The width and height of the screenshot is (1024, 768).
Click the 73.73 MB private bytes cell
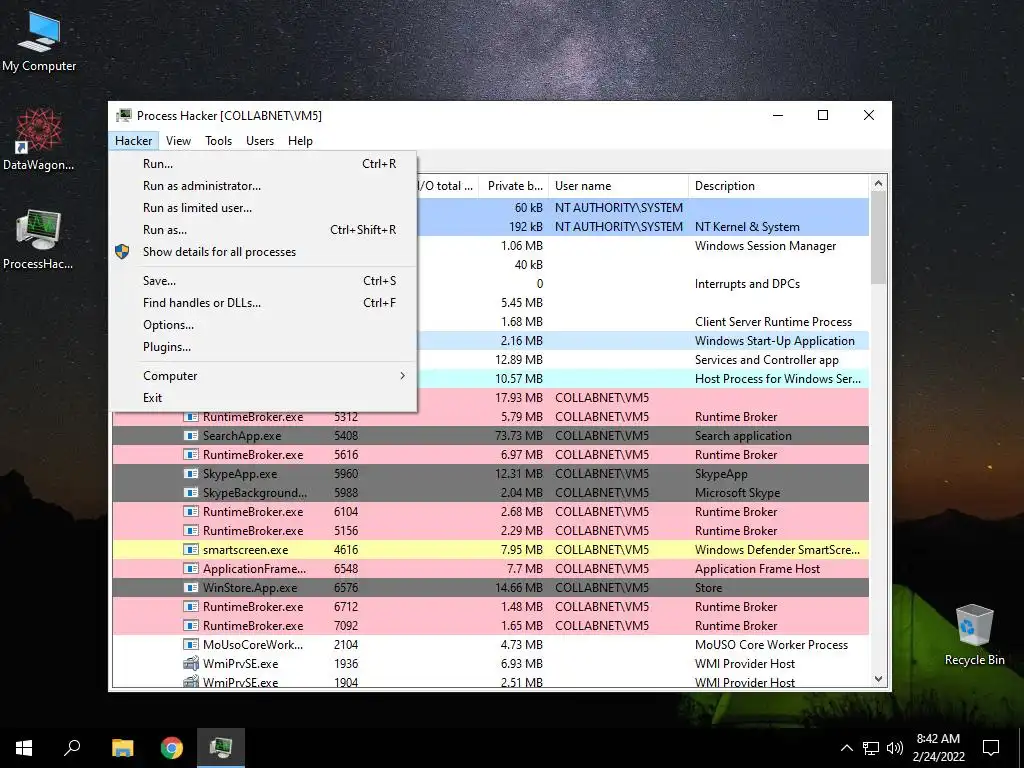pyautogui.click(x=519, y=436)
